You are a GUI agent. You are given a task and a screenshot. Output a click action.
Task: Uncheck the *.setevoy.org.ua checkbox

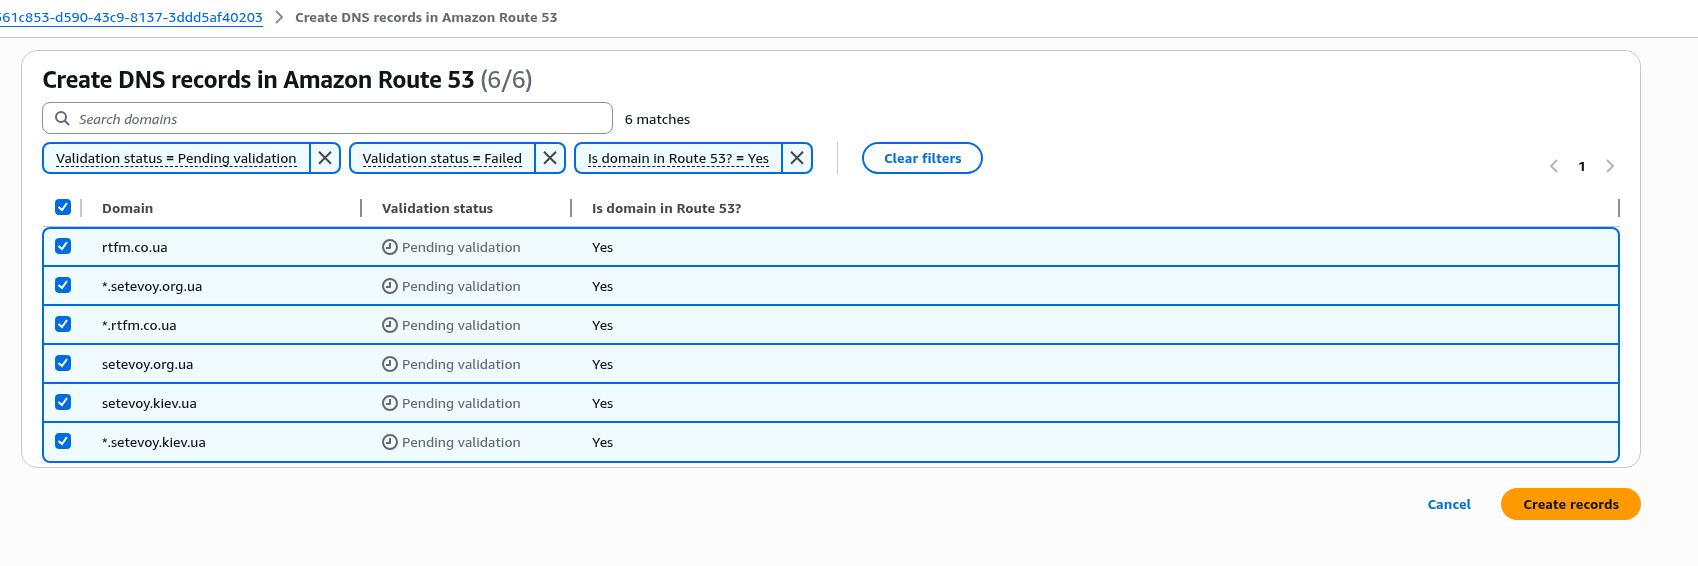(63, 285)
